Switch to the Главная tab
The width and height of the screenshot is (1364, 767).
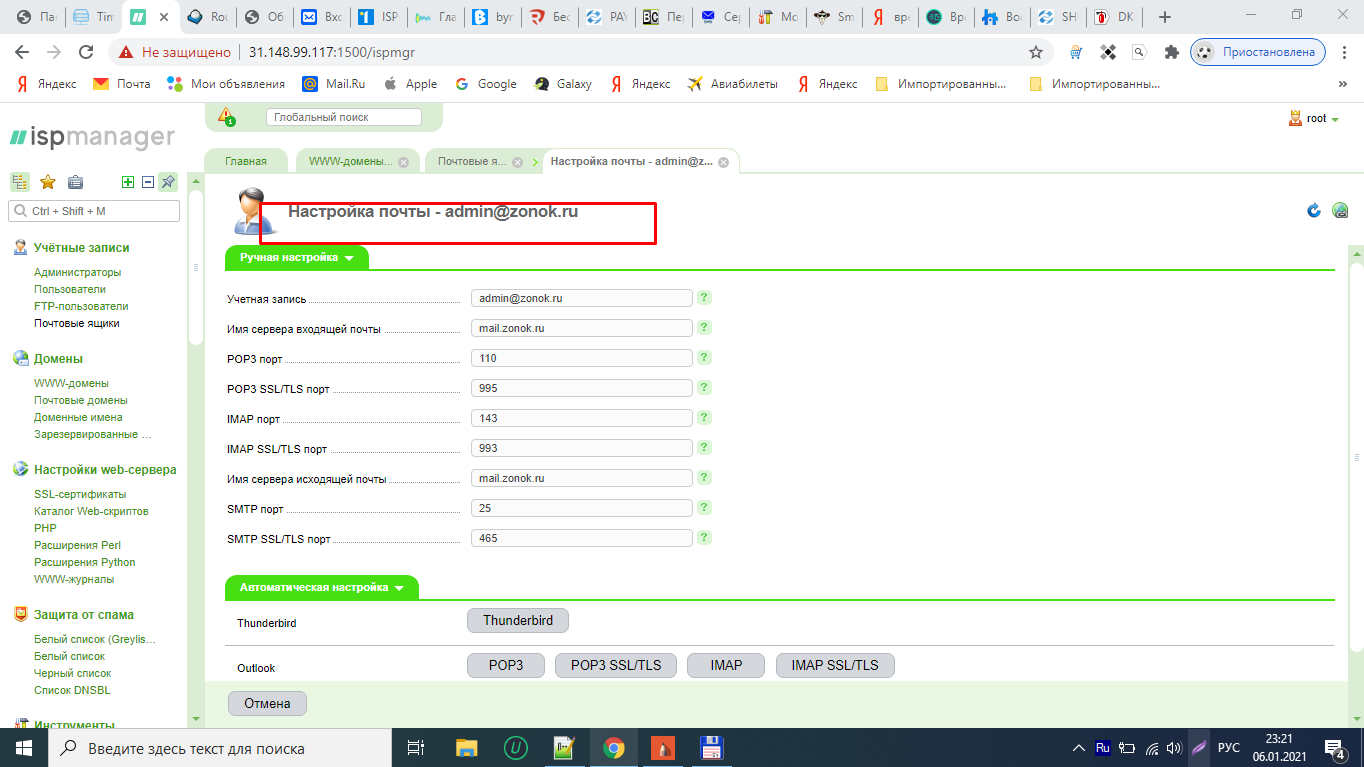coord(246,161)
